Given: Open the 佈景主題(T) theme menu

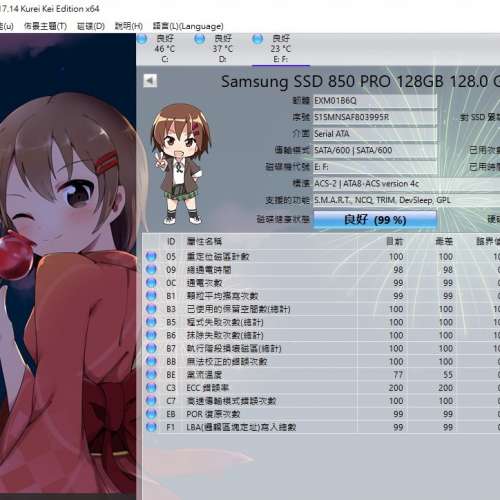Looking at the screenshot, I should (45, 26).
